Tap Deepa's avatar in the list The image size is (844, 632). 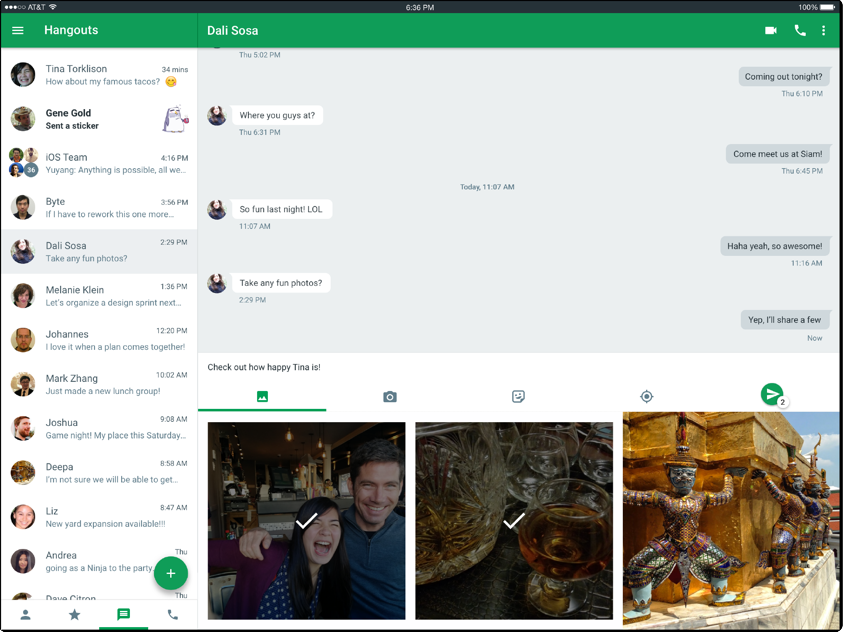[x=23, y=472]
